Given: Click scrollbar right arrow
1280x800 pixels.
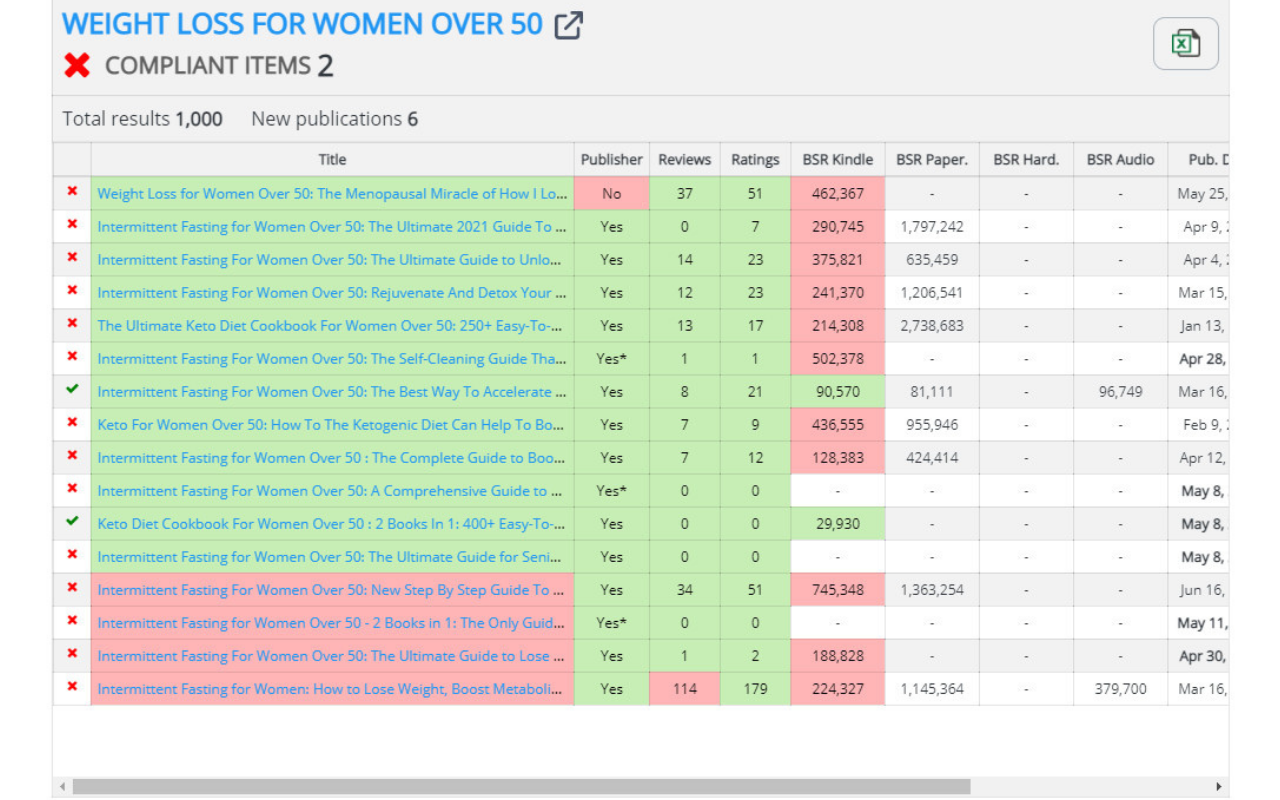Looking at the screenshot, I should [x=1218, y=787].
